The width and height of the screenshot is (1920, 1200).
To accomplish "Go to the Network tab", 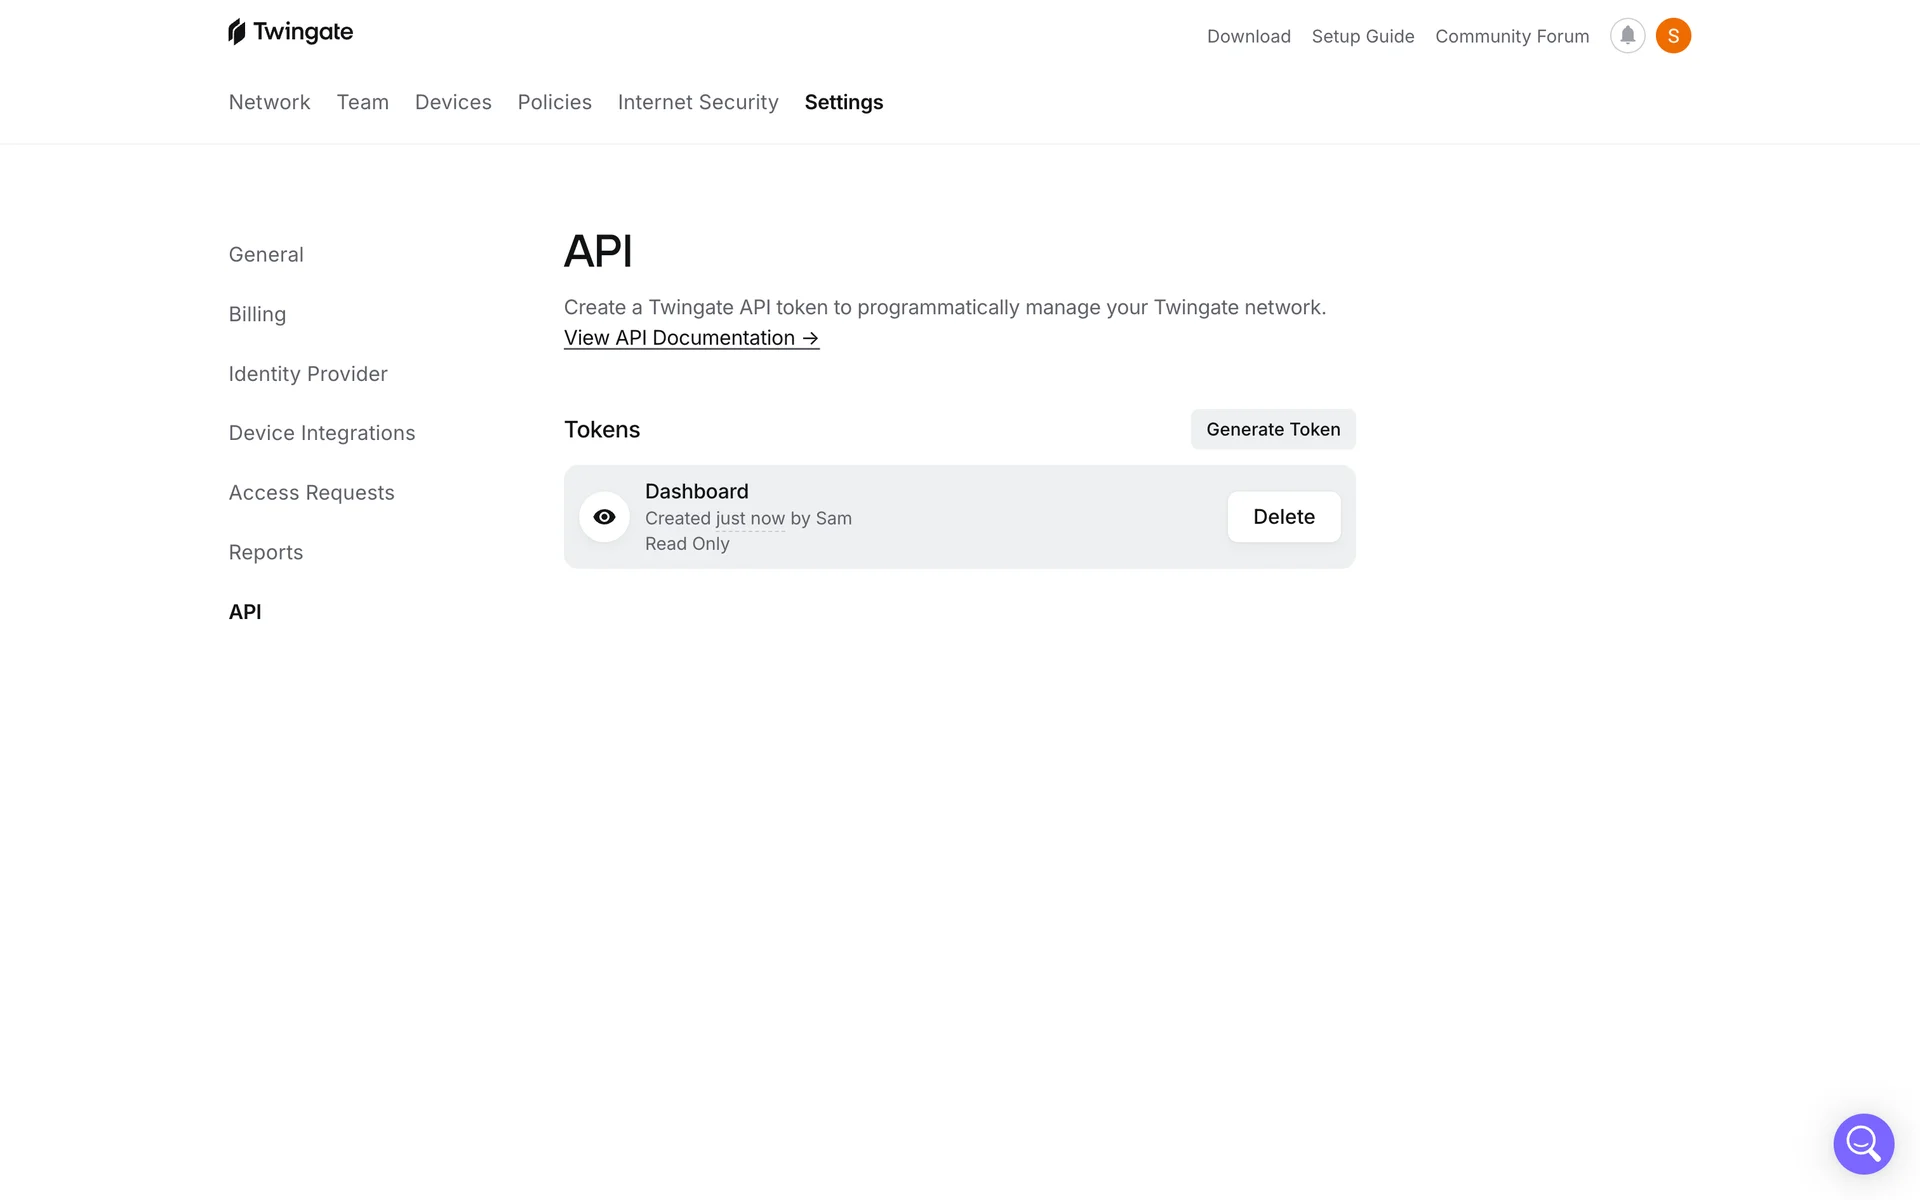I will (x=269, y=102).
